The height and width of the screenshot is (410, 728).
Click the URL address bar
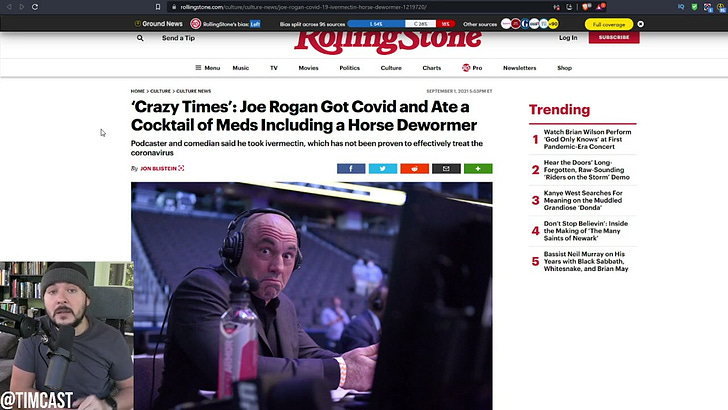tap(358, 7)
